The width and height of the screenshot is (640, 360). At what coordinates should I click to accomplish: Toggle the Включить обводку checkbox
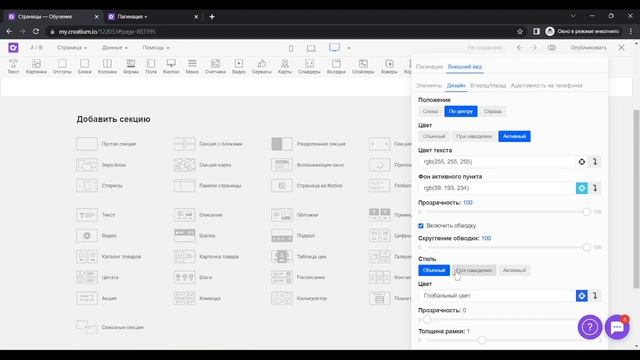click(x=421, y=226)
